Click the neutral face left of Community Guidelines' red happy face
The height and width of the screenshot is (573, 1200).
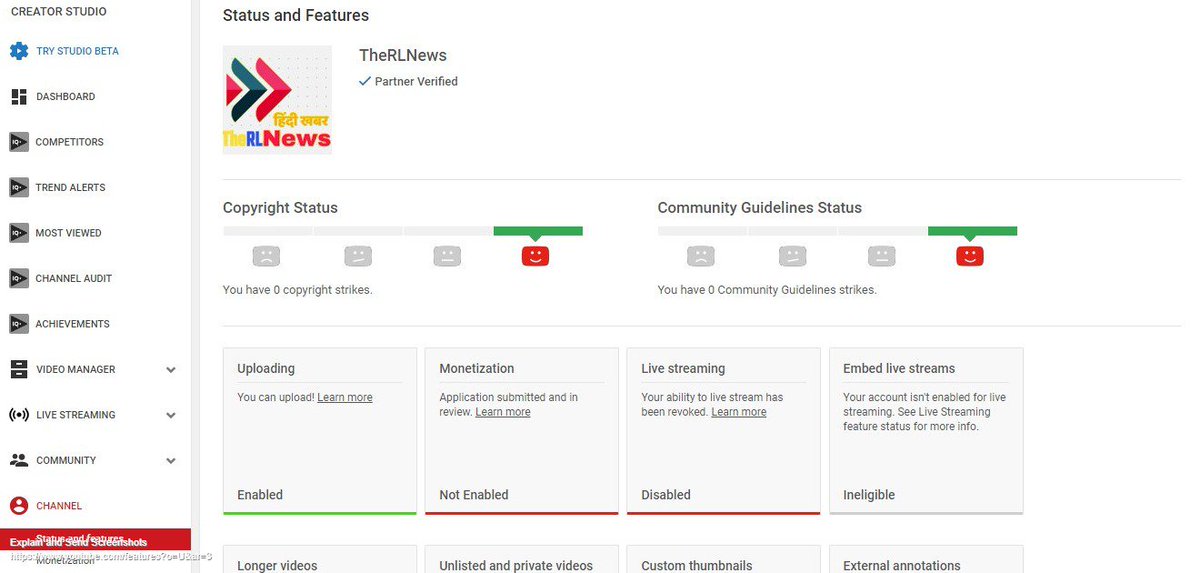pyautogui.click(x=881, y=256)
